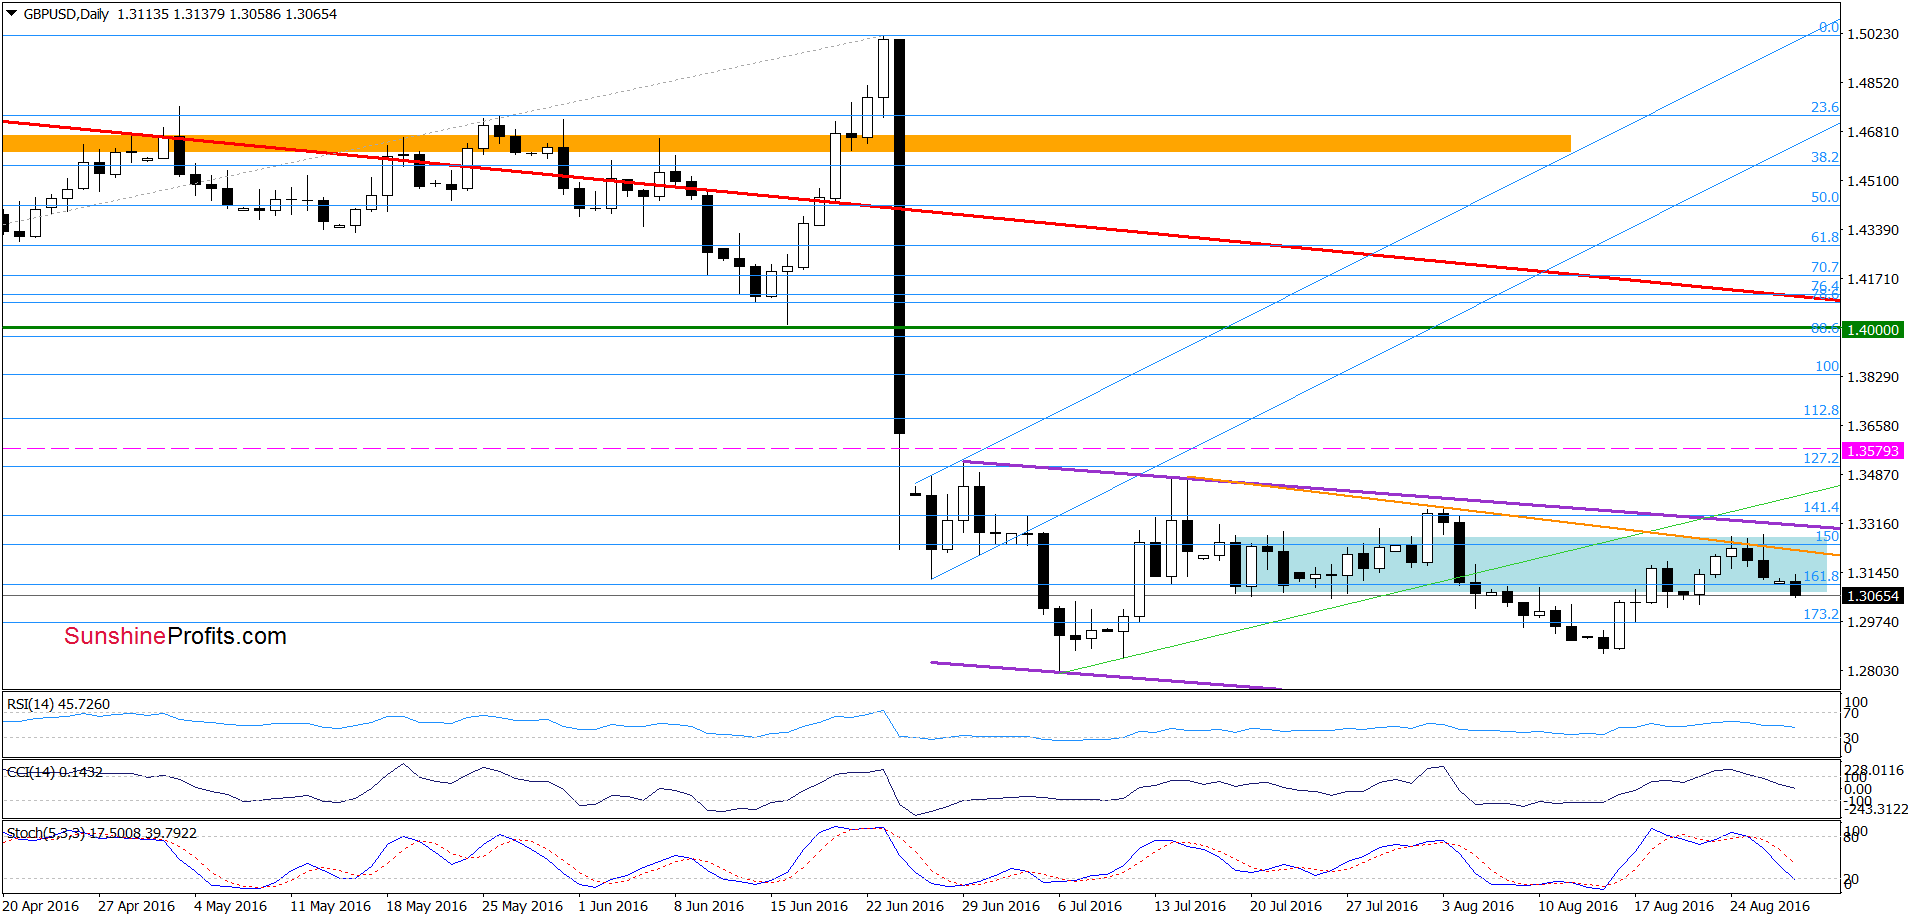The height and width of the screenshot is (920, 1908).
Task: Click the 10 Aug 2016 date label
Action: 1578,906
